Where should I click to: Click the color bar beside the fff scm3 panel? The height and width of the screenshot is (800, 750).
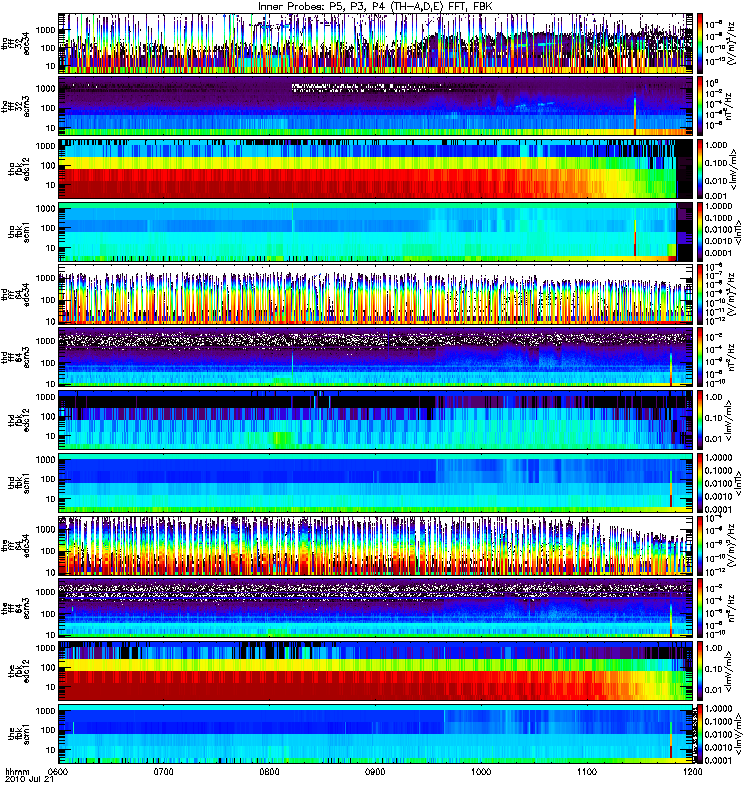point(700,608)
